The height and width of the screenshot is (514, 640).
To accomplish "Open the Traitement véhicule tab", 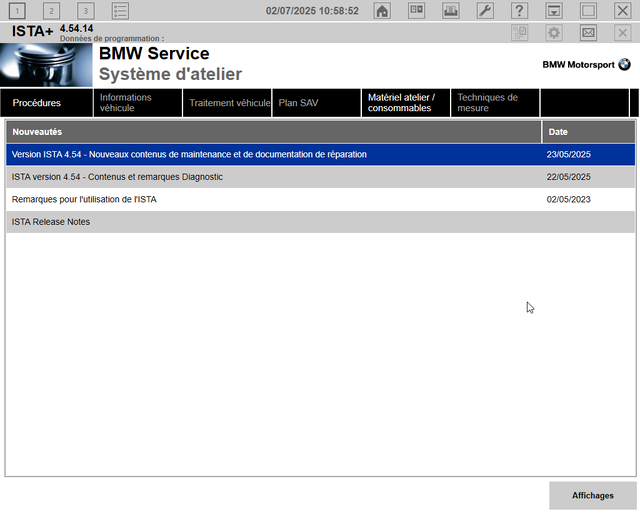I will pos(227,103).
